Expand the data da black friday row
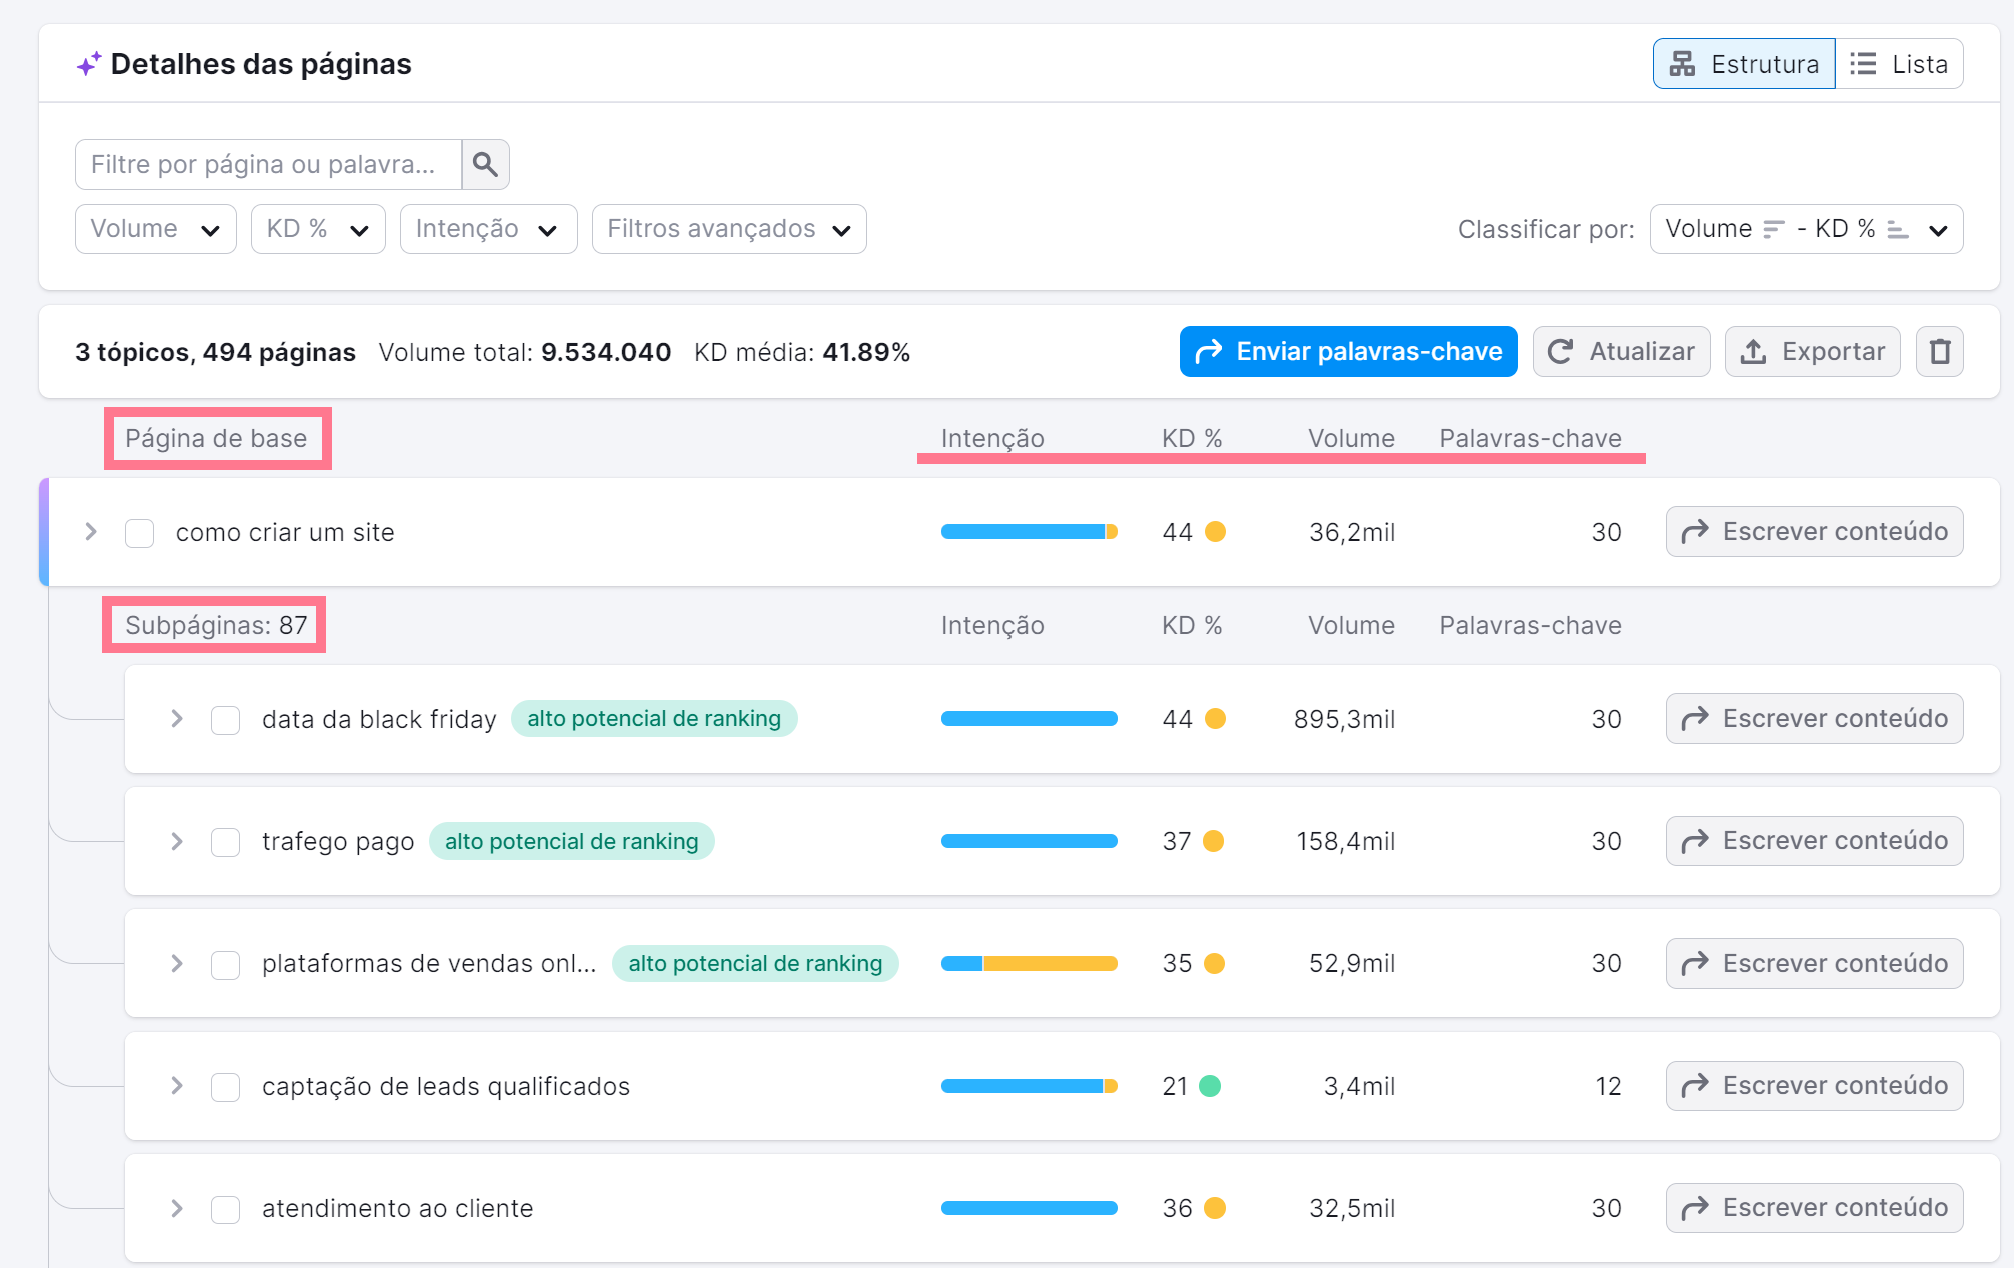Viewport: 2014px width, 1268px height. point(177,719)
